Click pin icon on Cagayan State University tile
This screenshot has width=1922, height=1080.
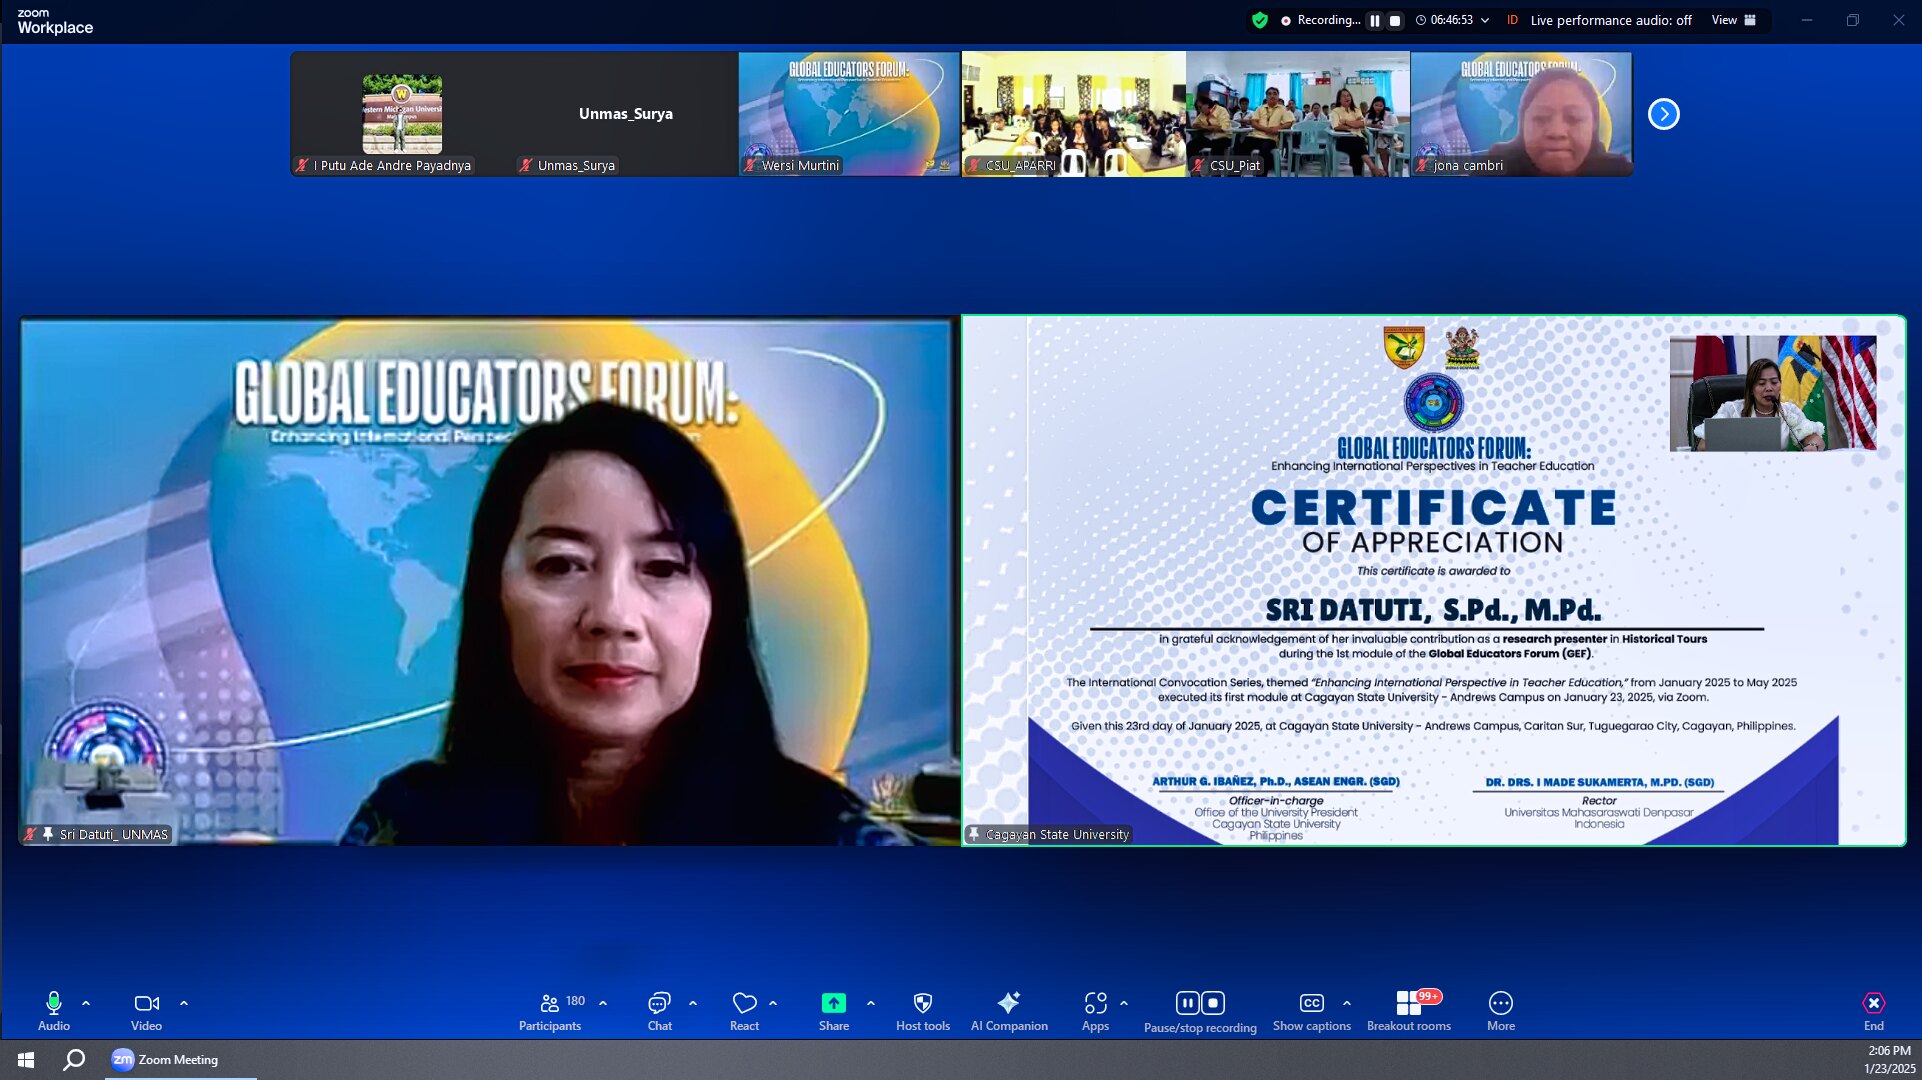(x=973, y=834)
